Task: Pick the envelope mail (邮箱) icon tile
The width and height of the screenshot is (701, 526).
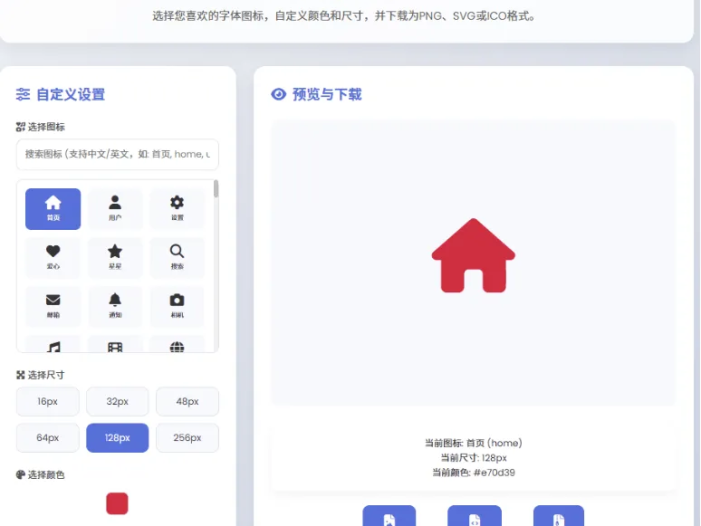Action: point(53,306)
